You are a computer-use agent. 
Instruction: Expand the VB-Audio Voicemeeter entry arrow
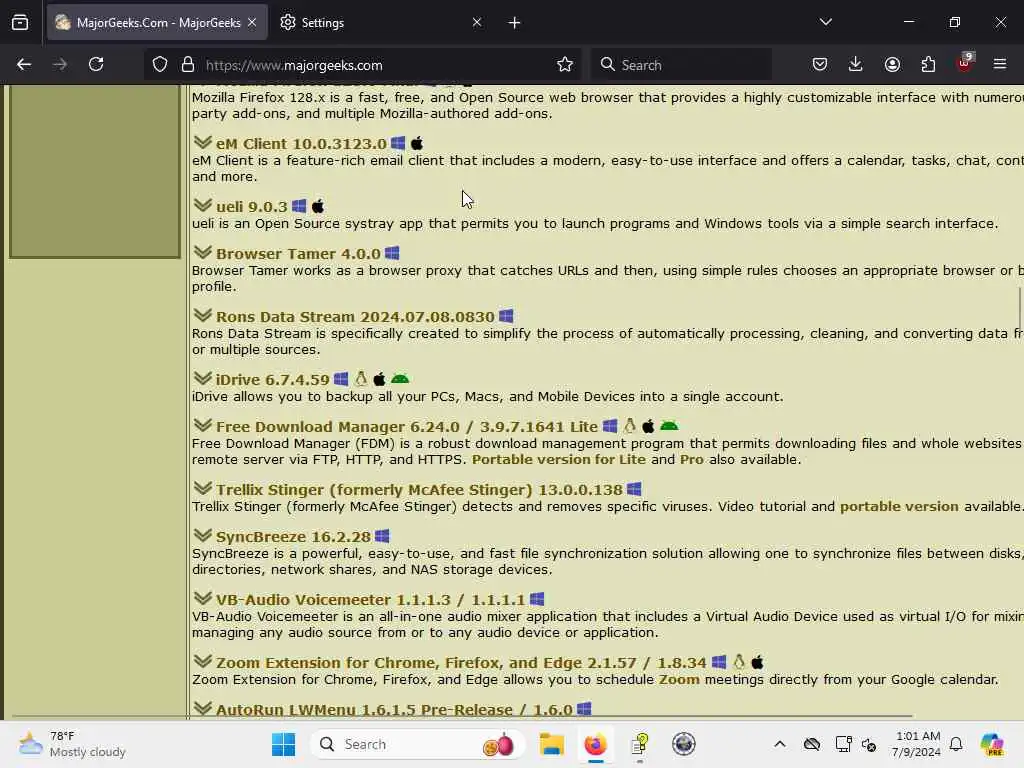pyautogui.click(x=202, y=598)
